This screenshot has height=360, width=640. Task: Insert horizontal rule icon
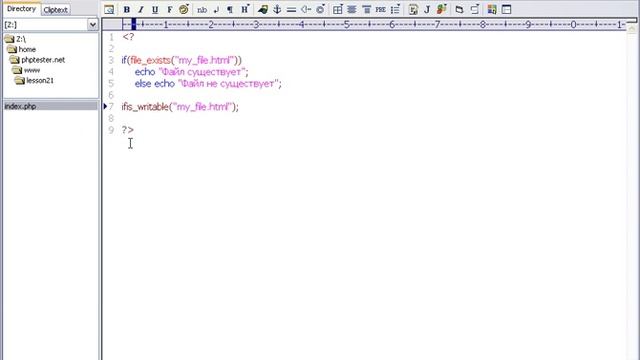291,9
